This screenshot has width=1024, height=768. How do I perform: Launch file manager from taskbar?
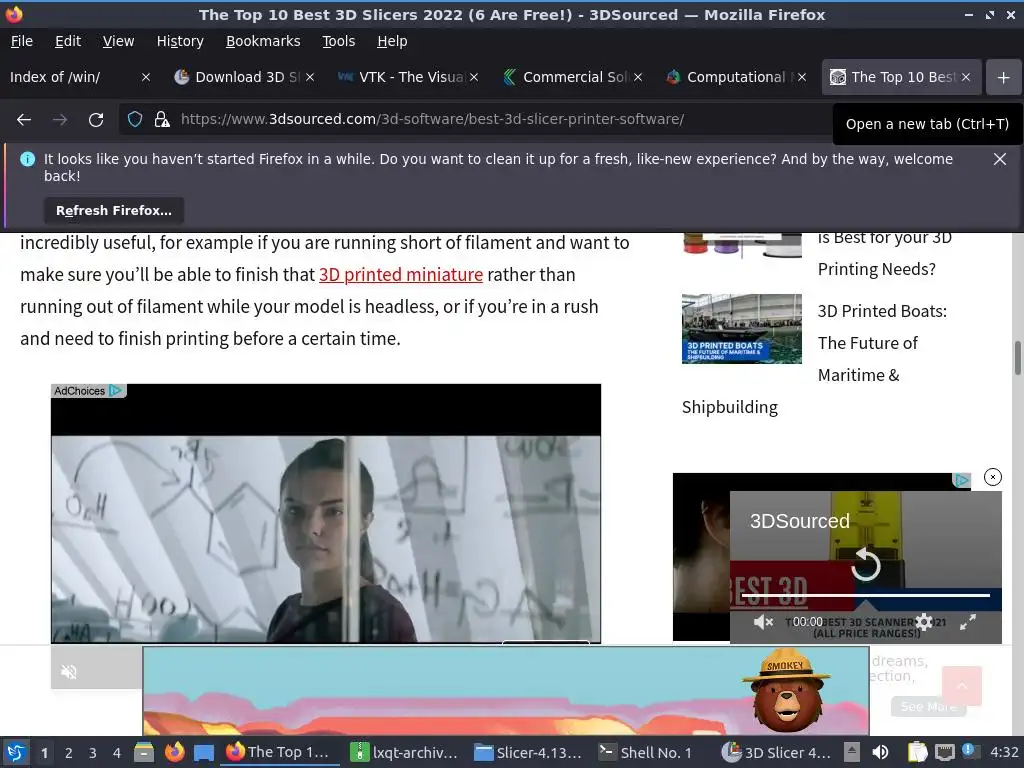coord(144,752)
